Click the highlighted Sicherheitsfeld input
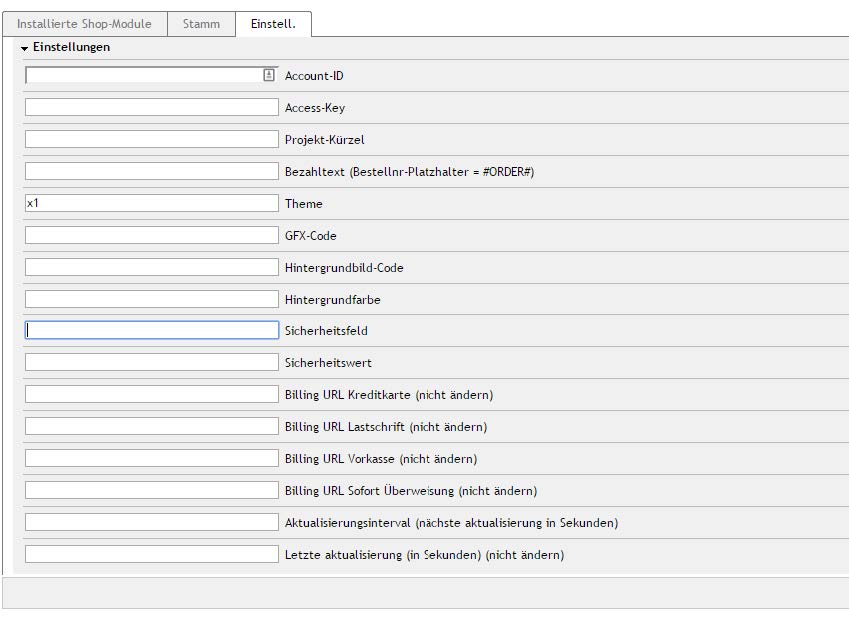849x622 pixels. click(x=150, y=330)
